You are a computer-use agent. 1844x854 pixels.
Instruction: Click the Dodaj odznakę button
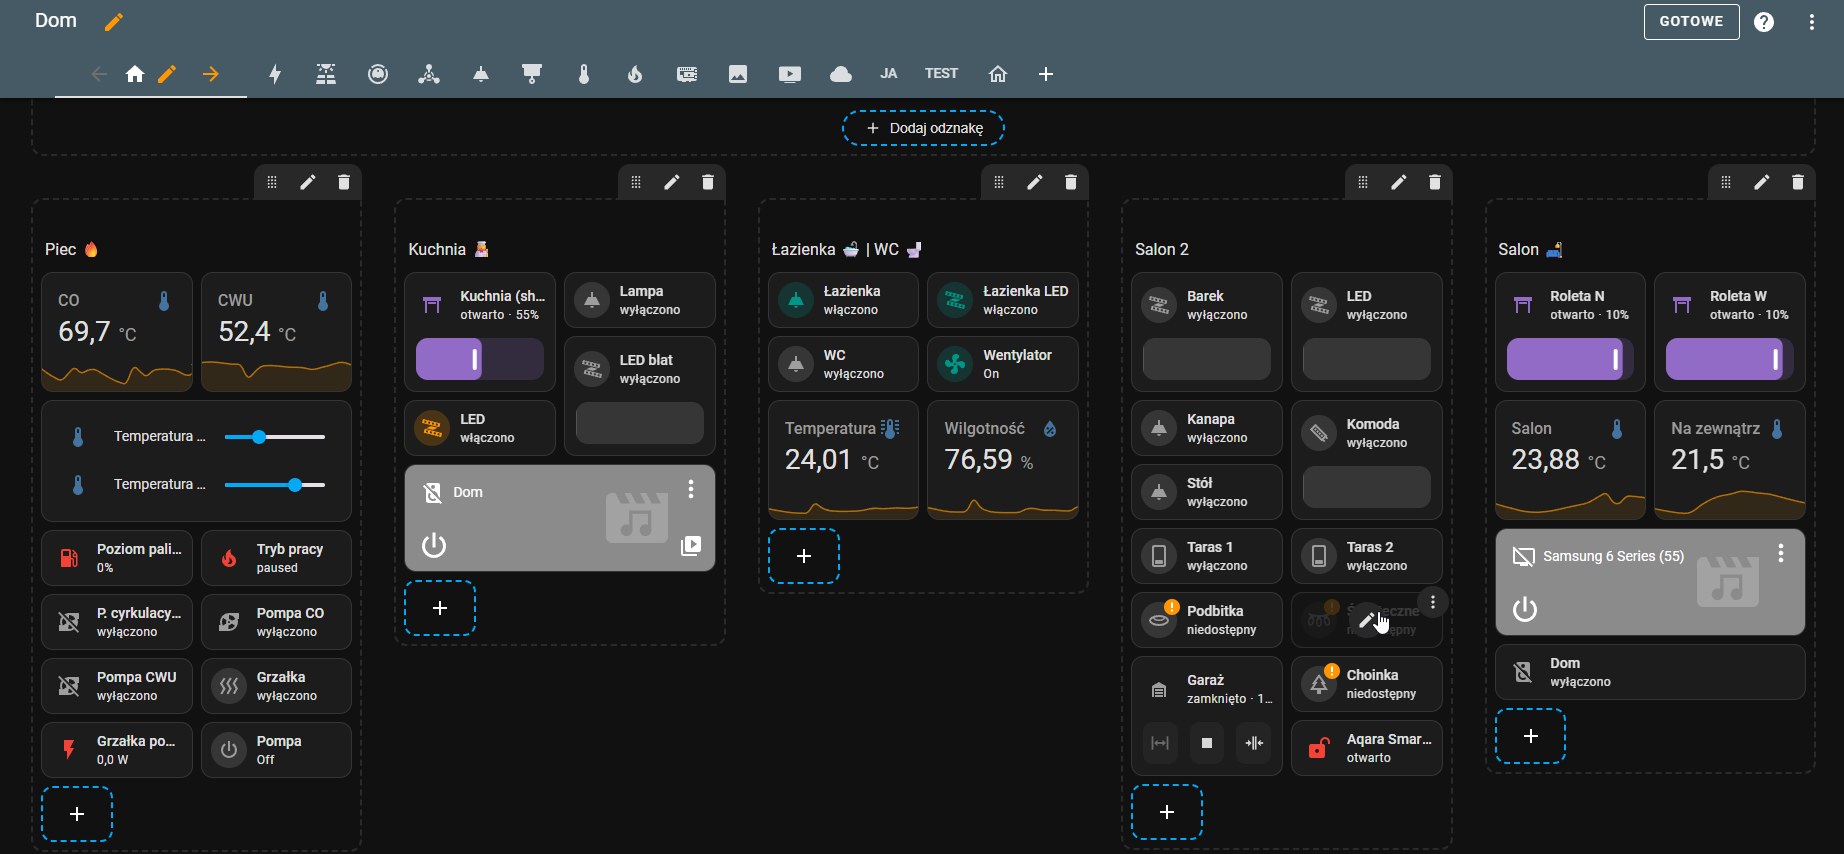[923, 128]
